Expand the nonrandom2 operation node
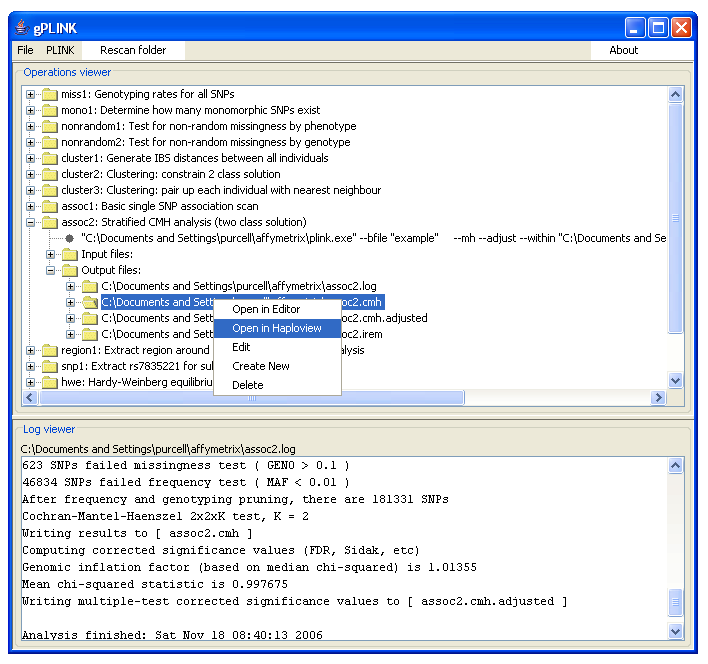This screenshot has width=708, height=664. coord(30,142)
